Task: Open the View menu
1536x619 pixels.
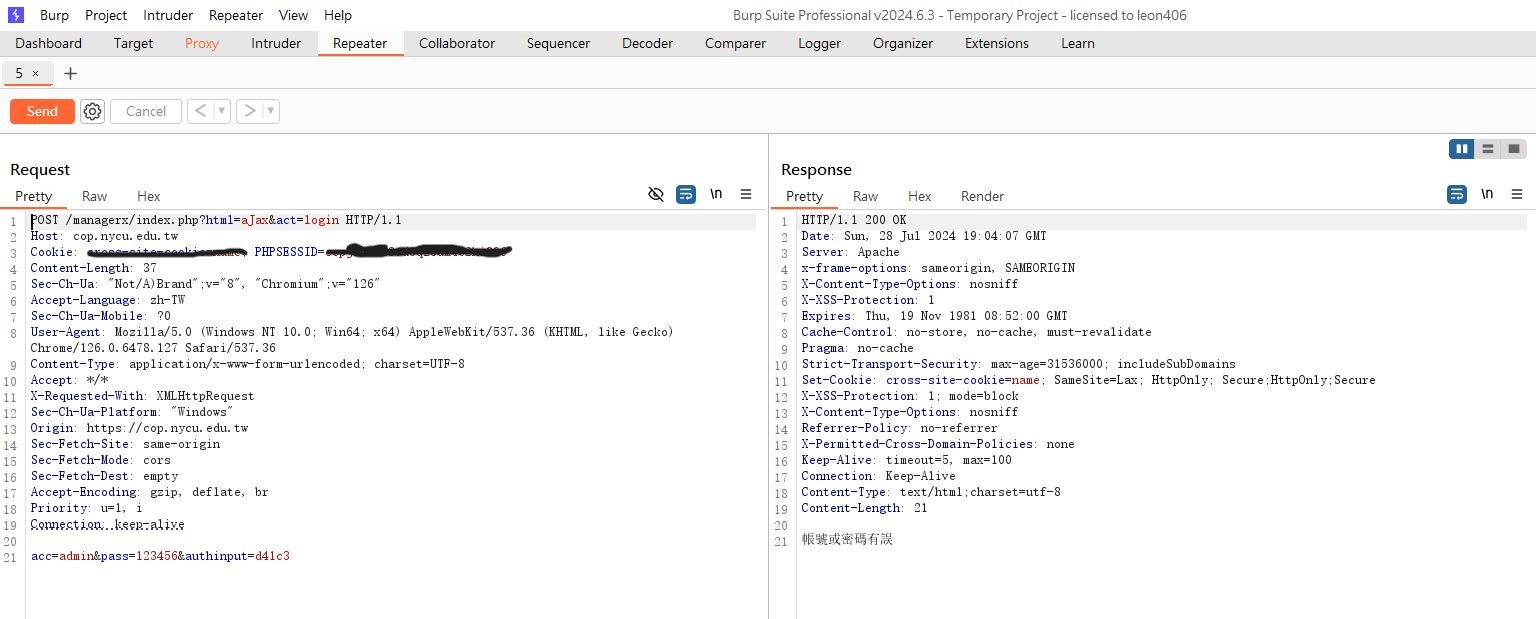Action: 293,15
